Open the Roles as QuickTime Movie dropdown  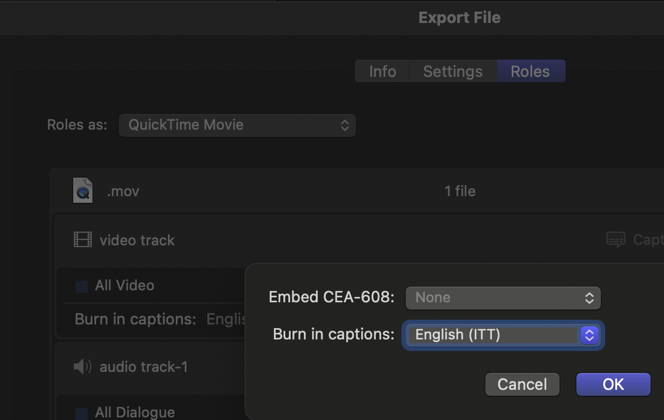point(237,125)
